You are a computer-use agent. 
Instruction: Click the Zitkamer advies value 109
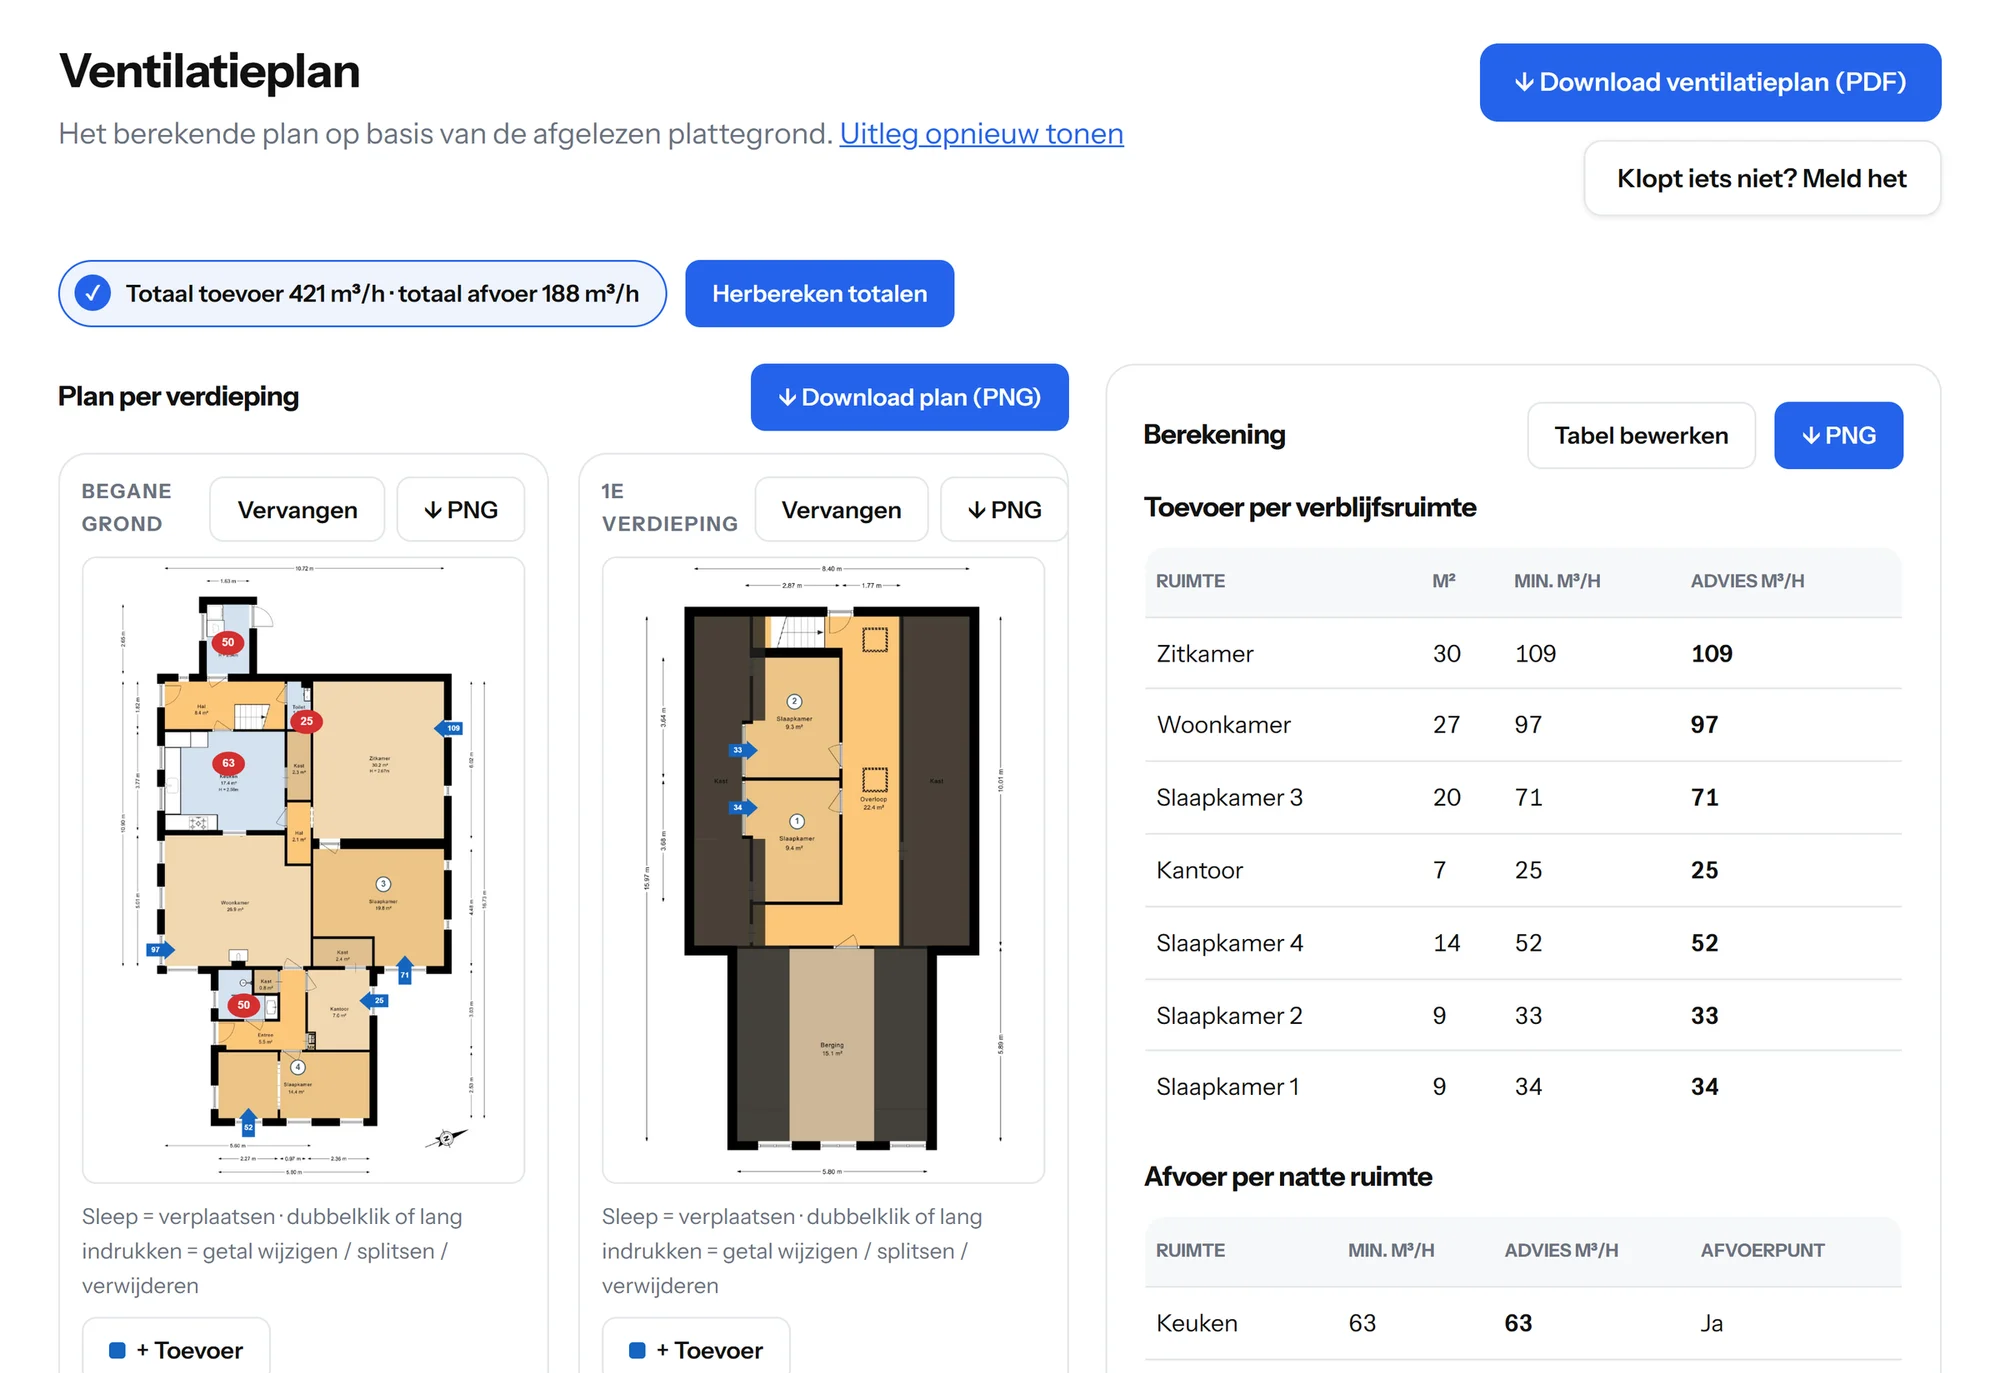(1711, 654)
